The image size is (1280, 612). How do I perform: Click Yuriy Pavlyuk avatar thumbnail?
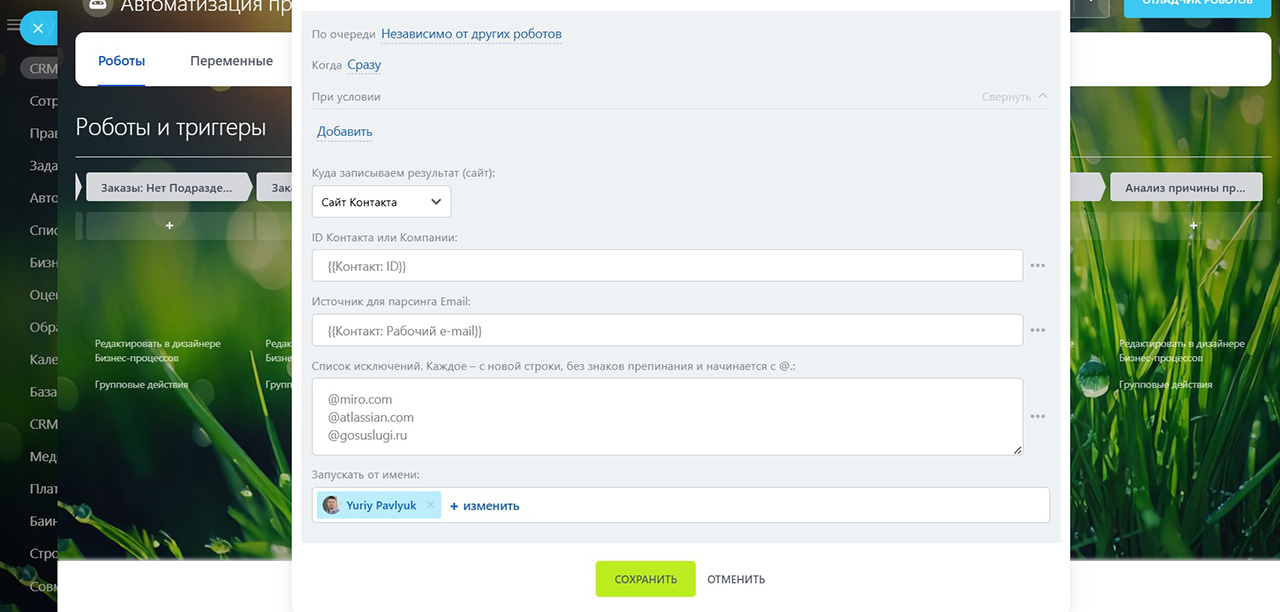[x=331, y=506]
